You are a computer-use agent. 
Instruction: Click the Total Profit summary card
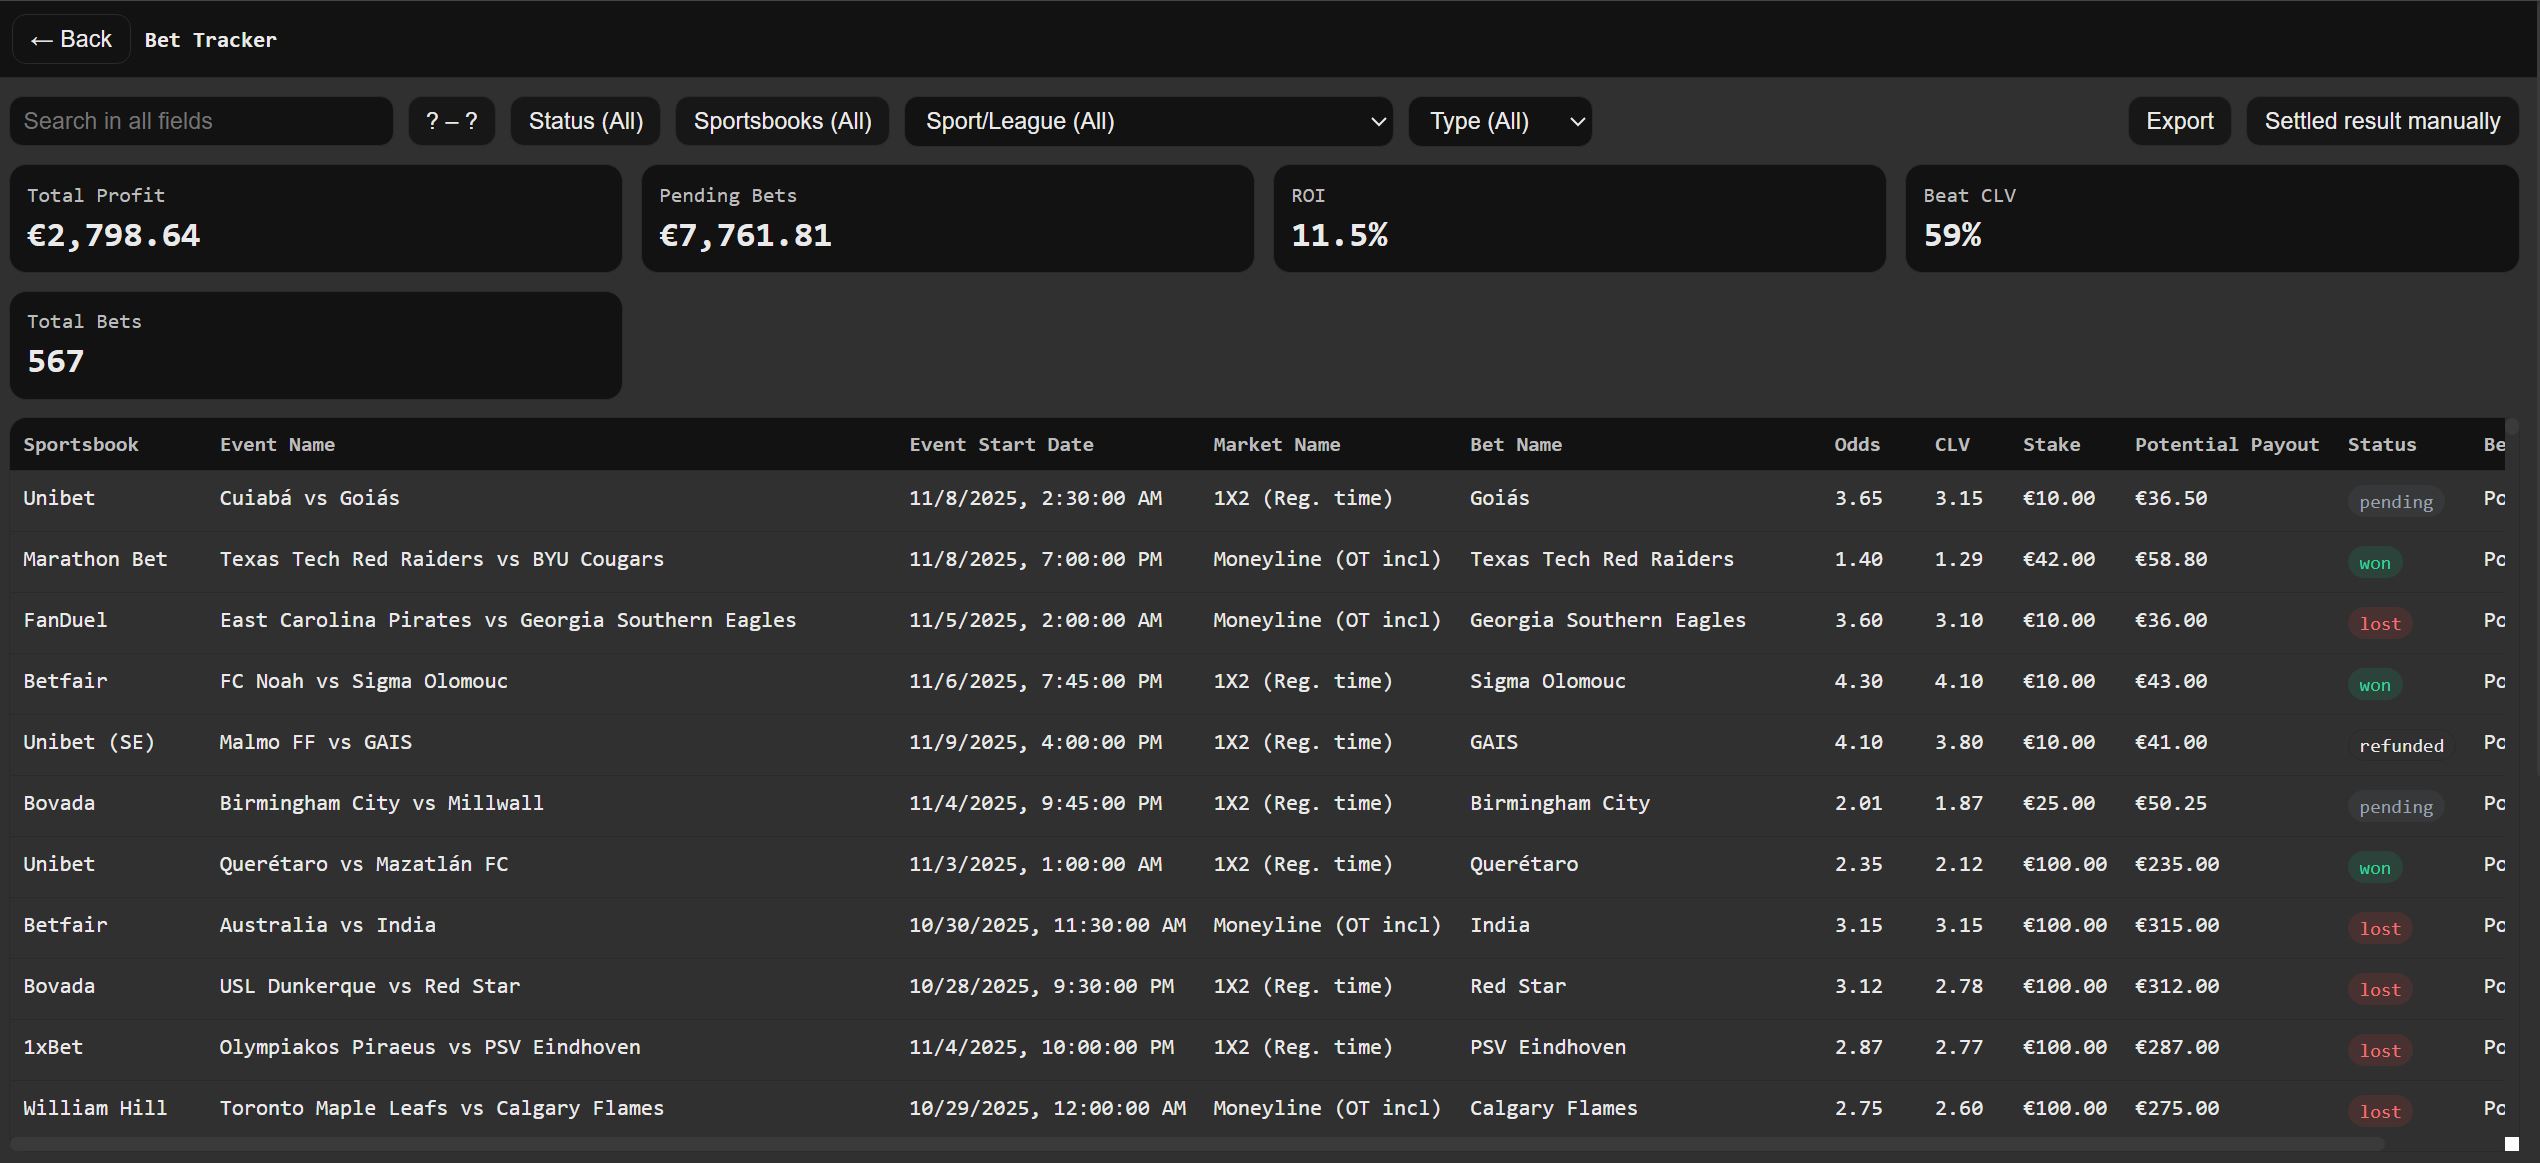point(315,218)
